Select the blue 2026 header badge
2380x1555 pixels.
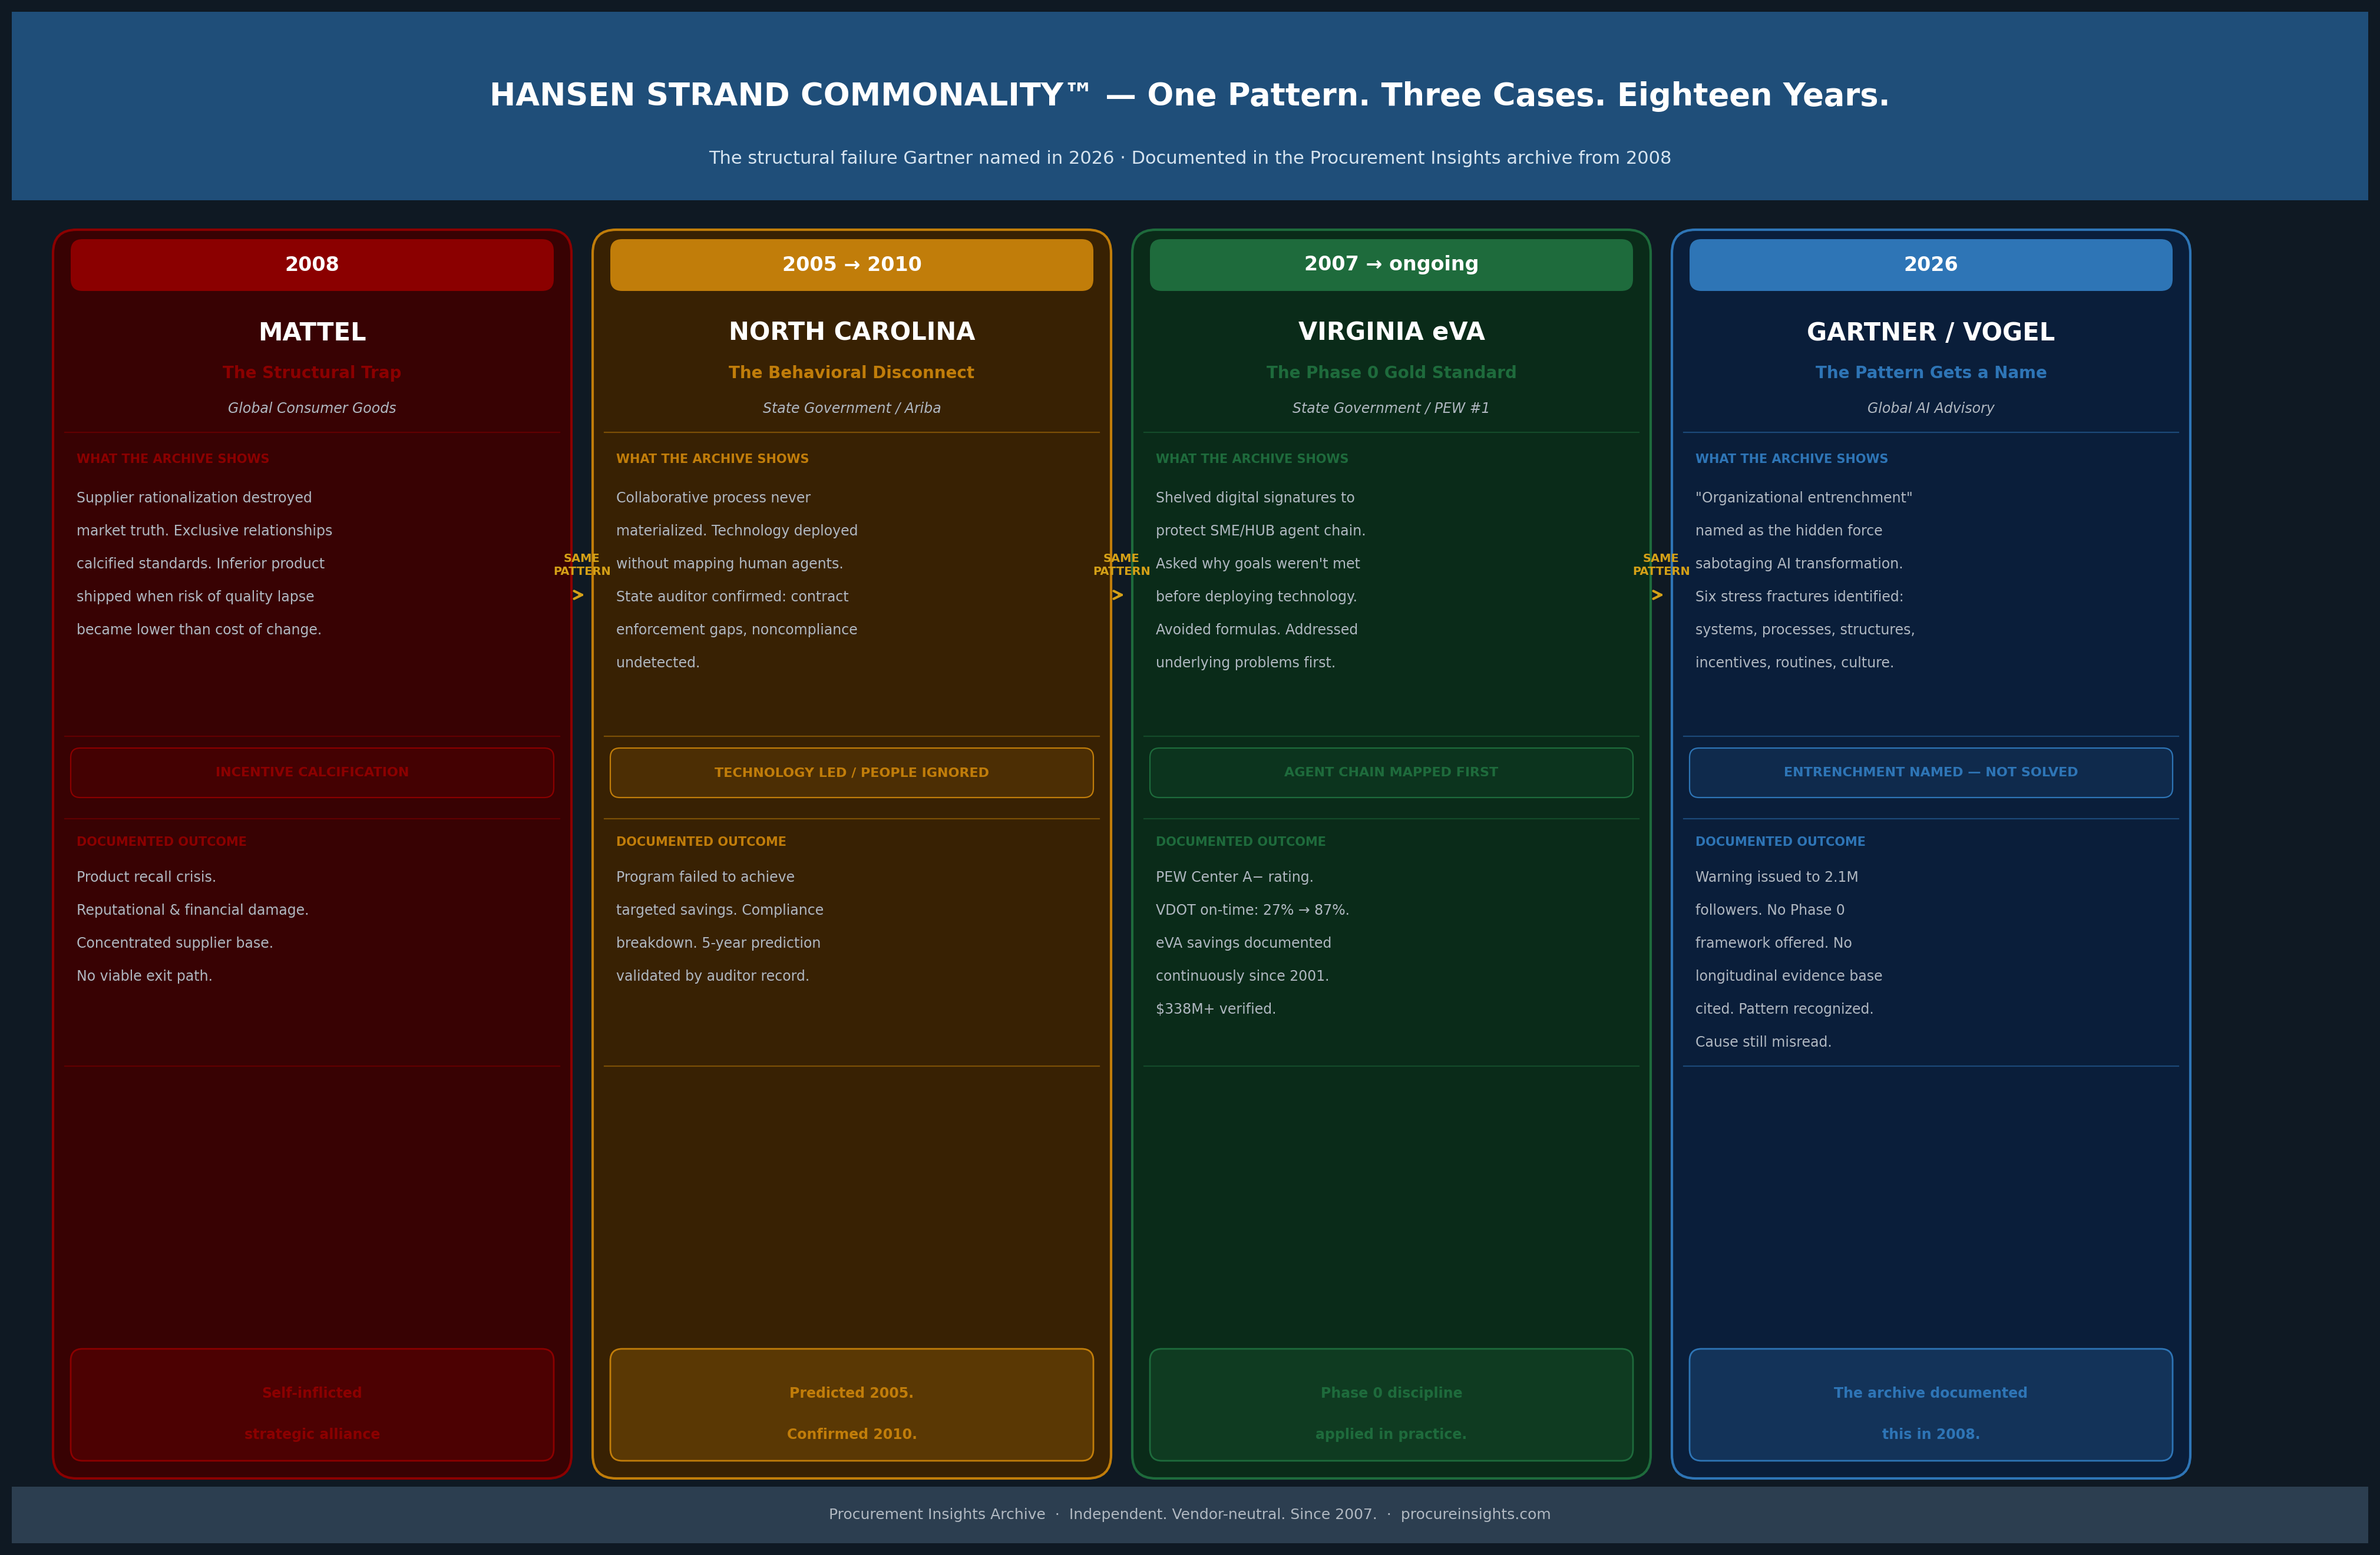pyautogui.click(x=1930, y=265)
